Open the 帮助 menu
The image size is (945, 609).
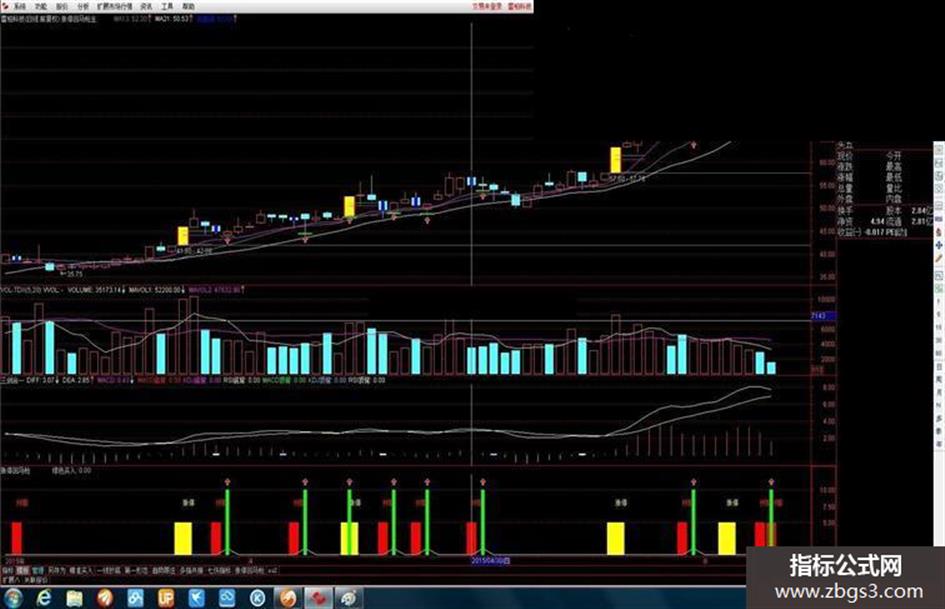coord(188,7)
